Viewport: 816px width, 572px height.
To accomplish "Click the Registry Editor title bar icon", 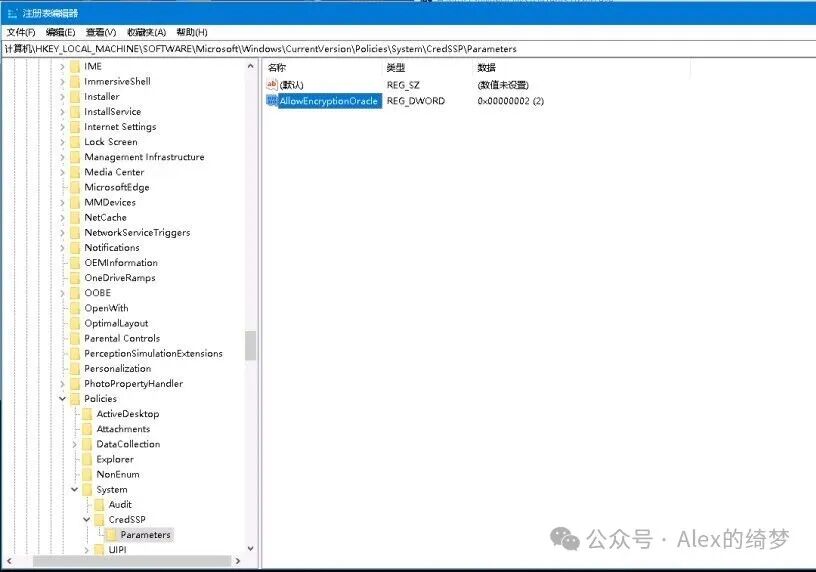I will [11, 13].
